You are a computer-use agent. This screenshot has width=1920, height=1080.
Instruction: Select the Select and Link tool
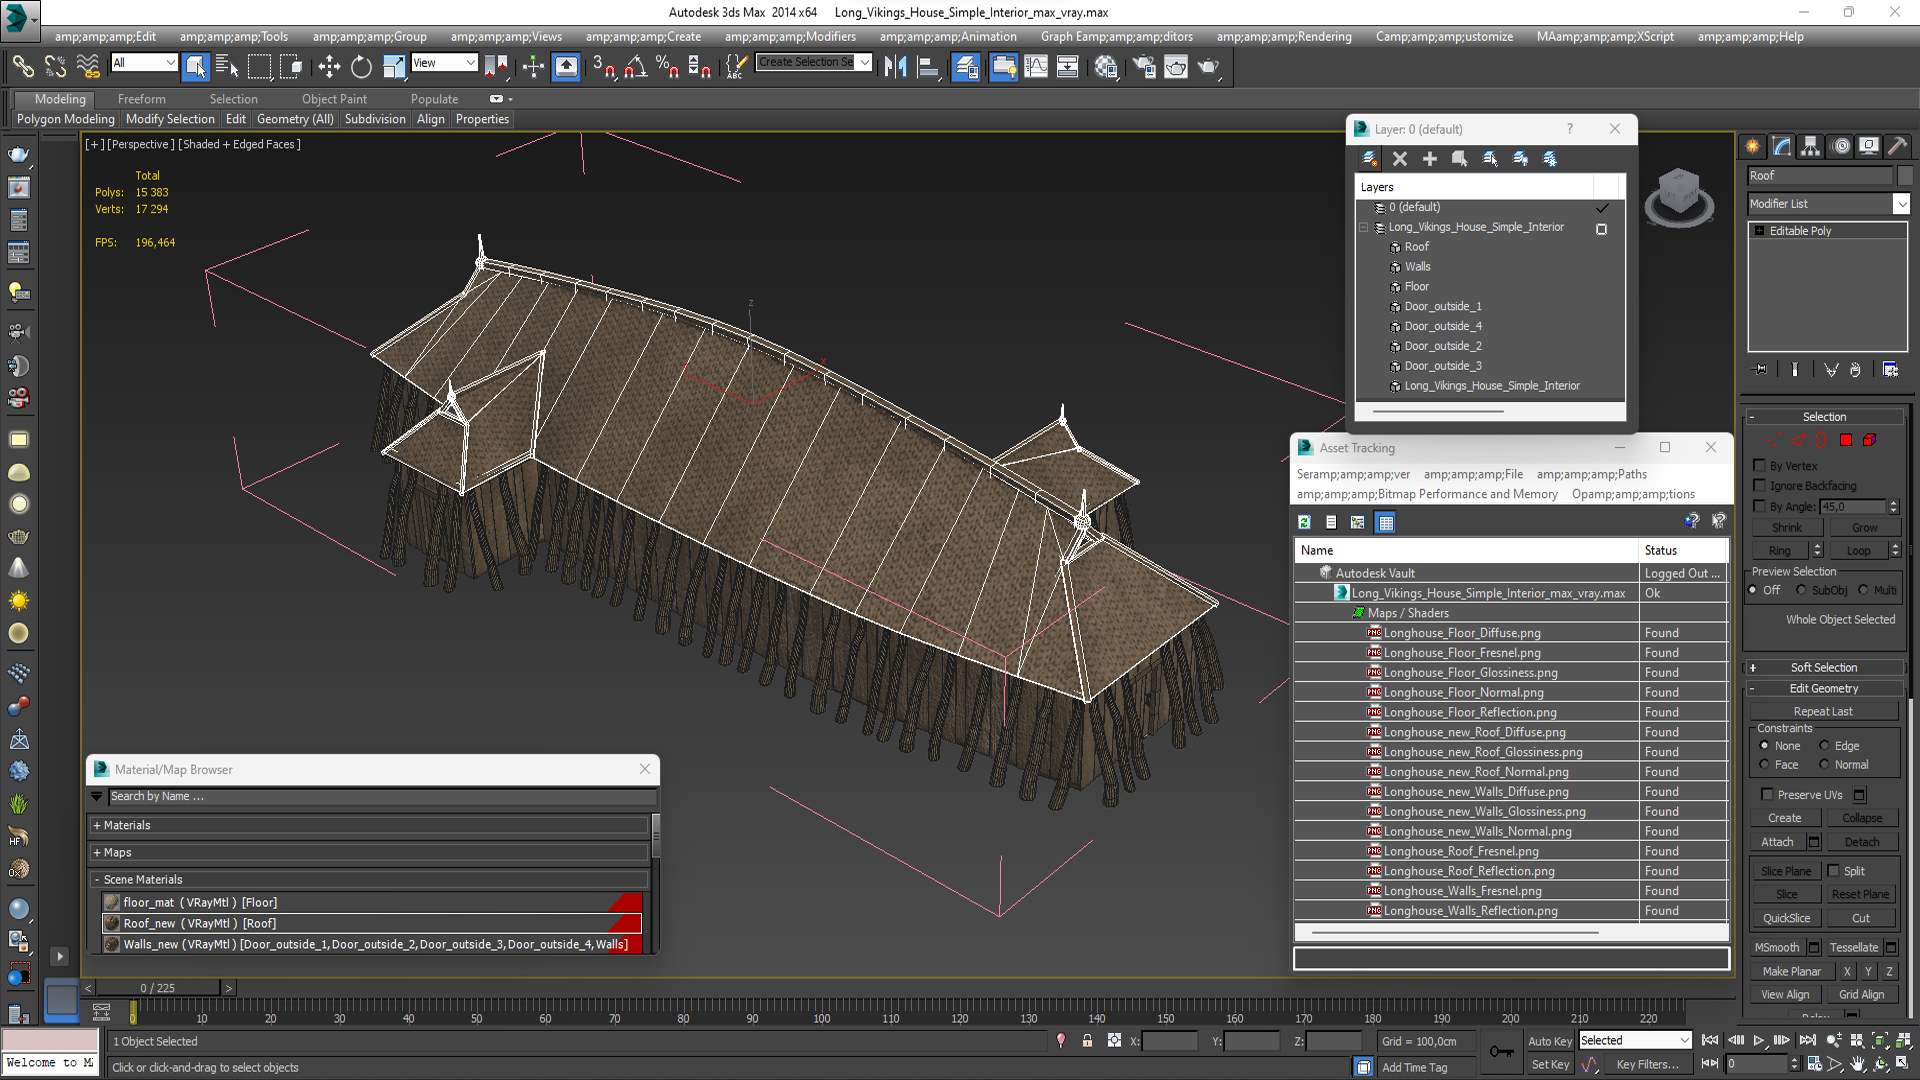[x=23, y=67]
